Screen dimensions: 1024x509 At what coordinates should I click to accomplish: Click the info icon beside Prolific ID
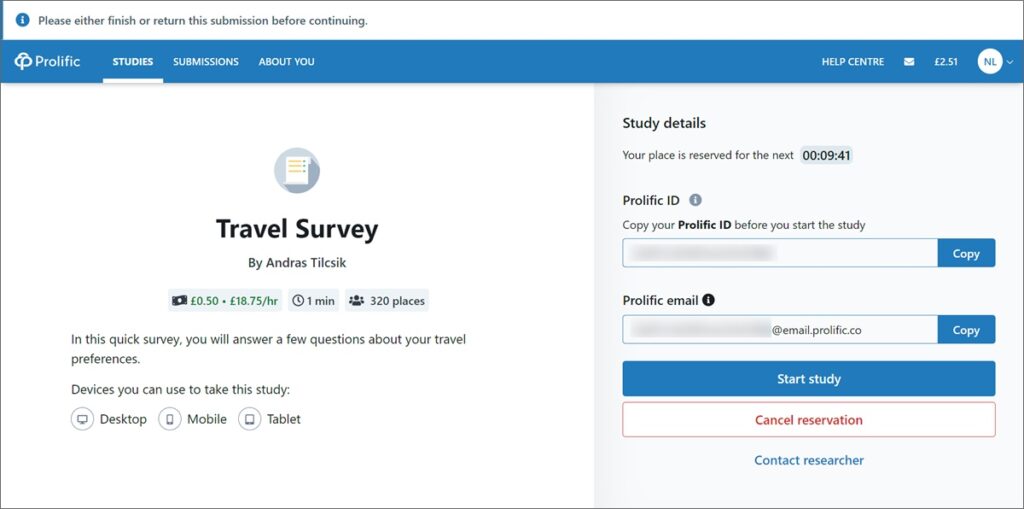696,200
